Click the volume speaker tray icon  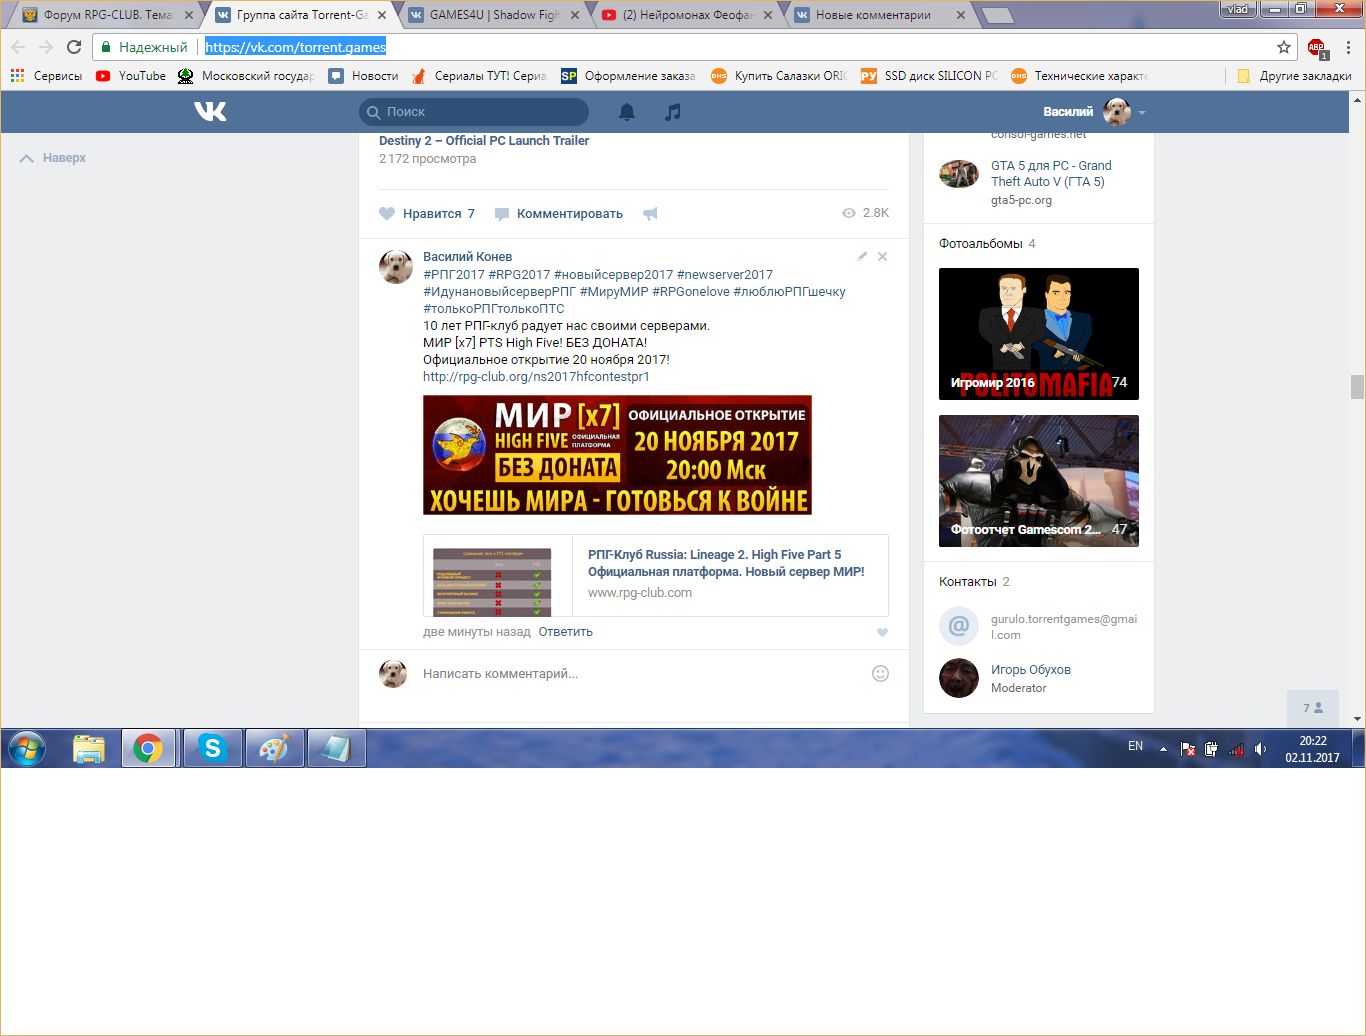click(x=1260, y=748)
